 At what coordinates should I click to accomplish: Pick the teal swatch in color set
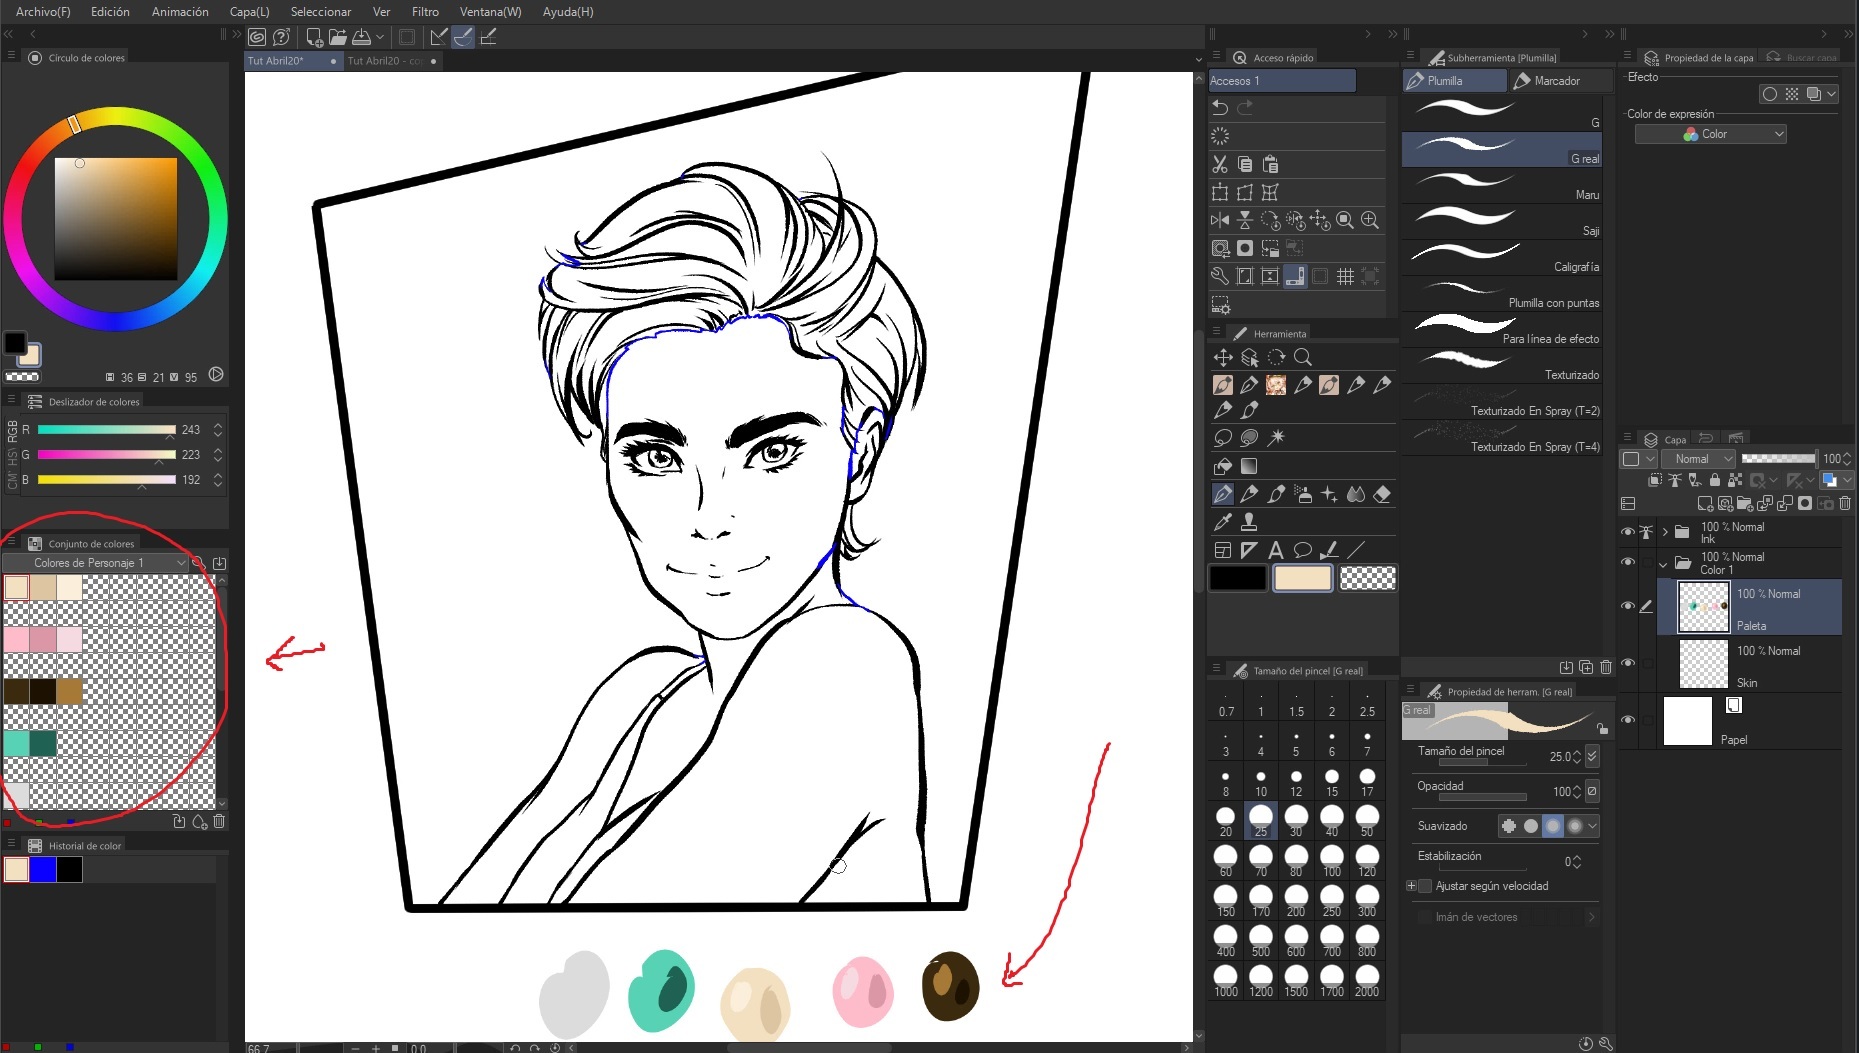click(17, 743)
